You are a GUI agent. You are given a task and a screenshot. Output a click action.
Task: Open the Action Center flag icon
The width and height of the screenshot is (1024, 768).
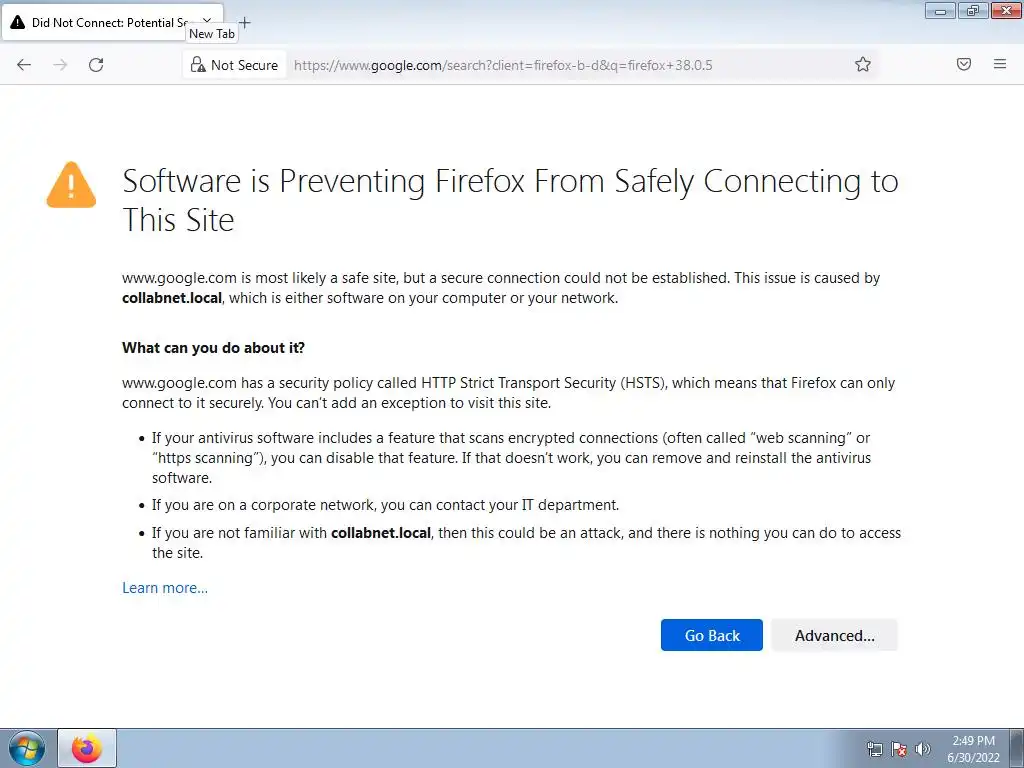pyautogui.click(x=899, y=749)
